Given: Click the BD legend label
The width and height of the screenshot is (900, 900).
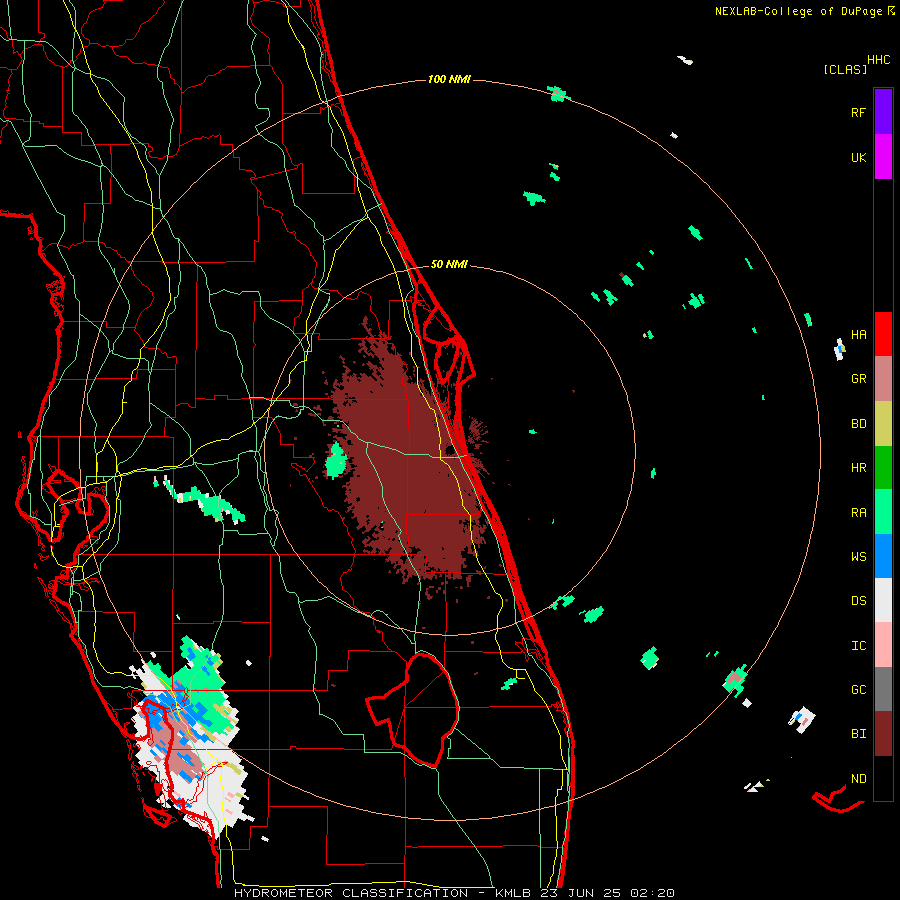Looking at the screenshot, I should tap(858, 423).
